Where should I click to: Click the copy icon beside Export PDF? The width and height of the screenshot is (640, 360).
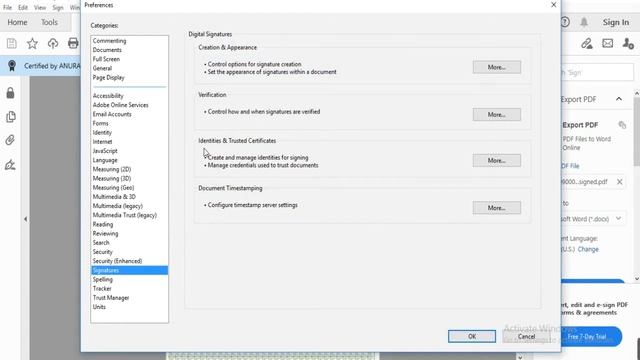(x=622, y=125)
